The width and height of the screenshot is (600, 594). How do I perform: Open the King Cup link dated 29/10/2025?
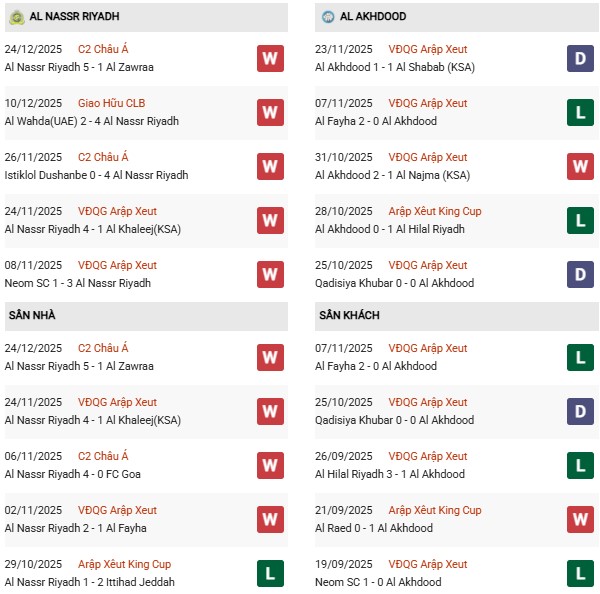coord(125,564)
